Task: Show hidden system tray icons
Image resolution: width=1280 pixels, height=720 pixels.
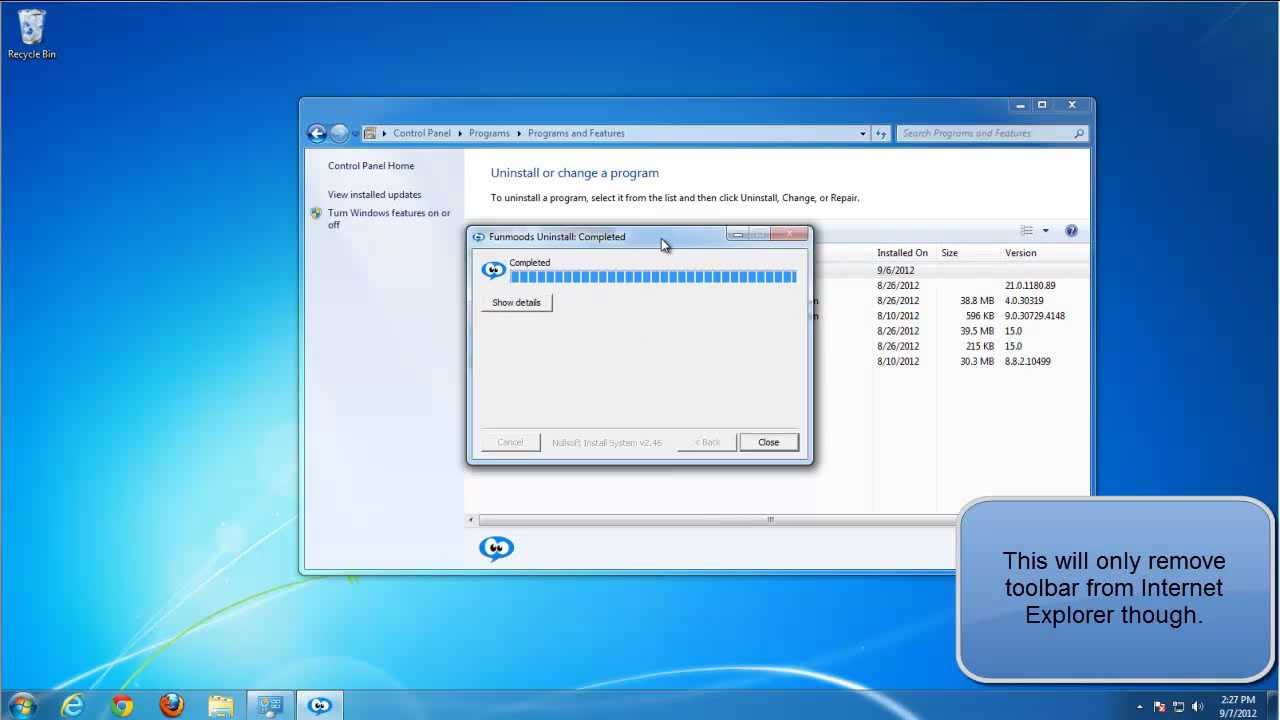Action: (1140, 706)
